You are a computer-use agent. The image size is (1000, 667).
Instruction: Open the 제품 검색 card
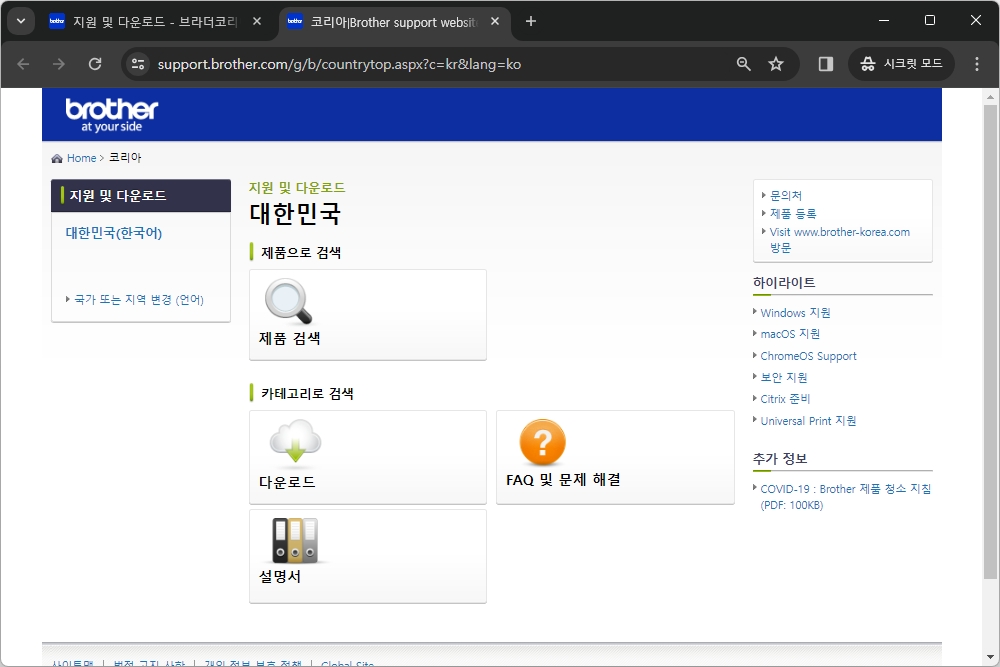[368, 314]
